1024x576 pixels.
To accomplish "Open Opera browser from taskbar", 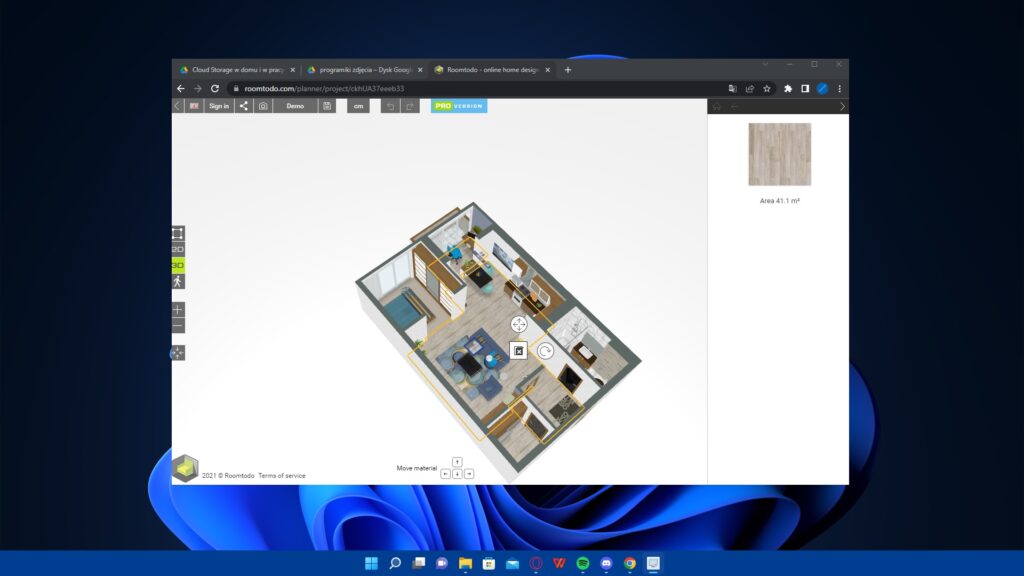I will click(536, 563).
